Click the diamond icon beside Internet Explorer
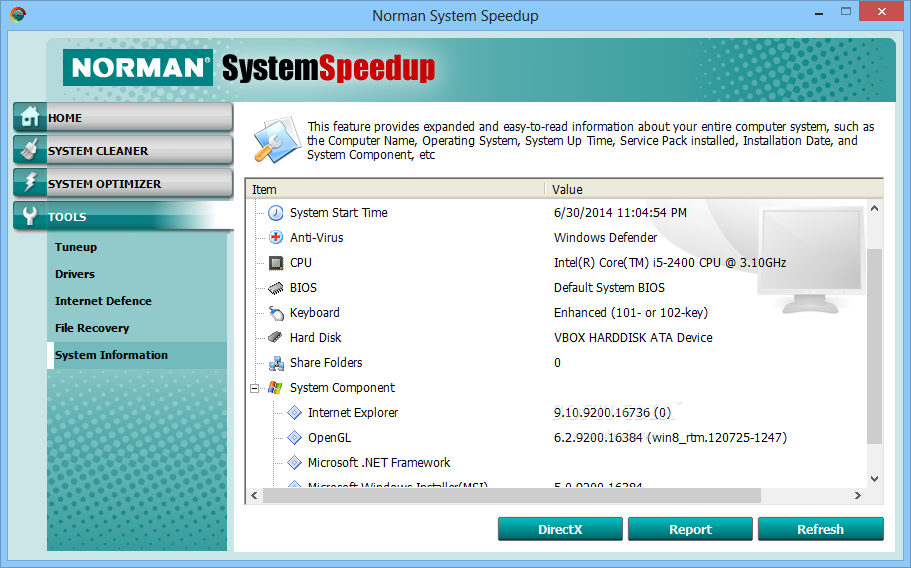Screen dimensions: 911x568 [295, 412]
